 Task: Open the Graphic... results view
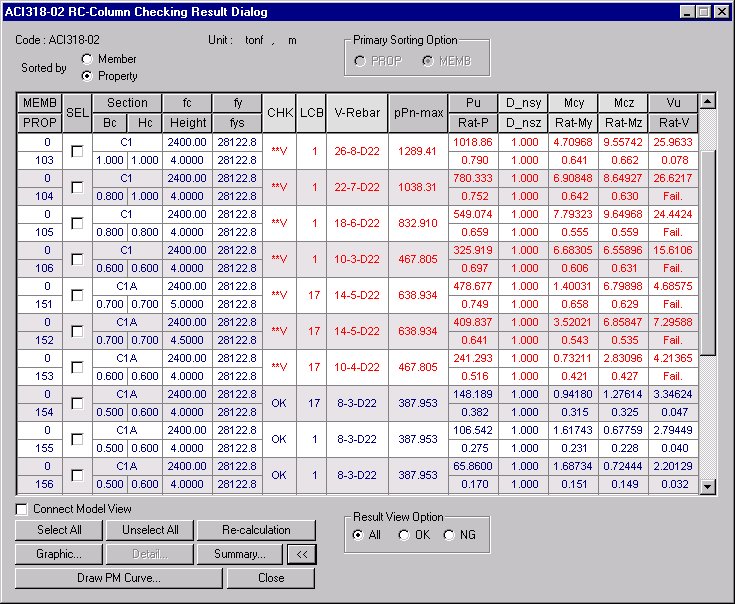pyautogui.click(x=59, y=554)
